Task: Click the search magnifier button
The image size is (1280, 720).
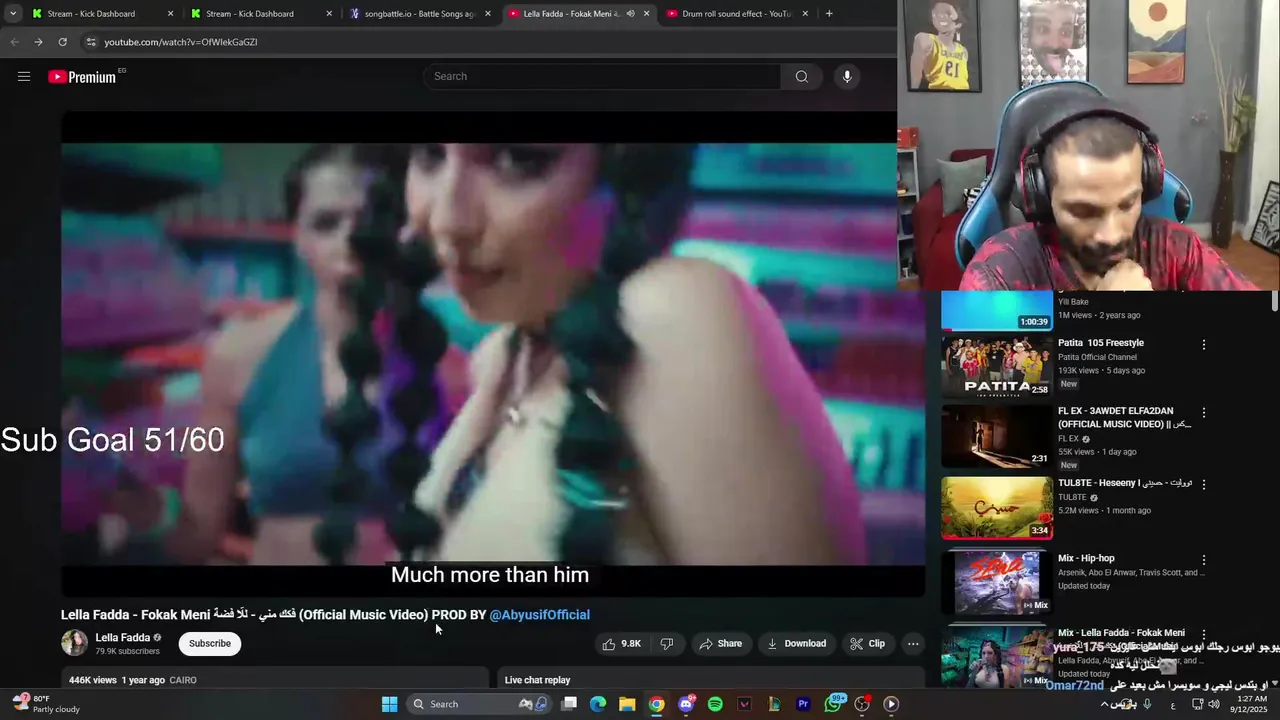Action: pyautogui.click(x=801, y=76)
